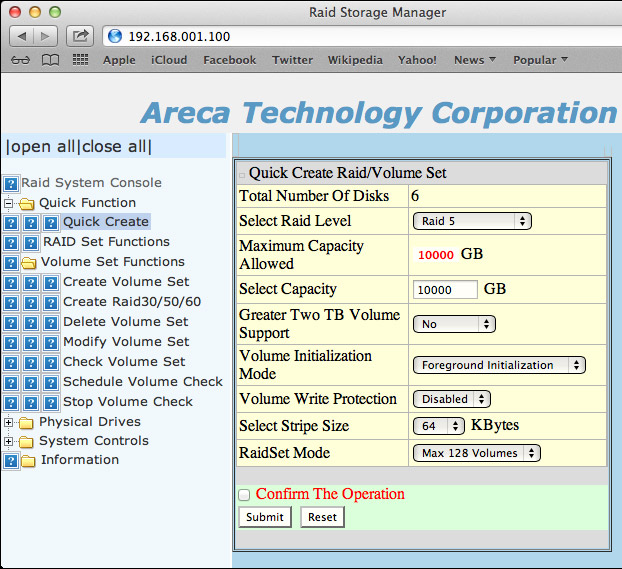The height and width of the screenshot is (569, 622).
Task: Open Create Volume Set
Action: [x=126, y=282]
